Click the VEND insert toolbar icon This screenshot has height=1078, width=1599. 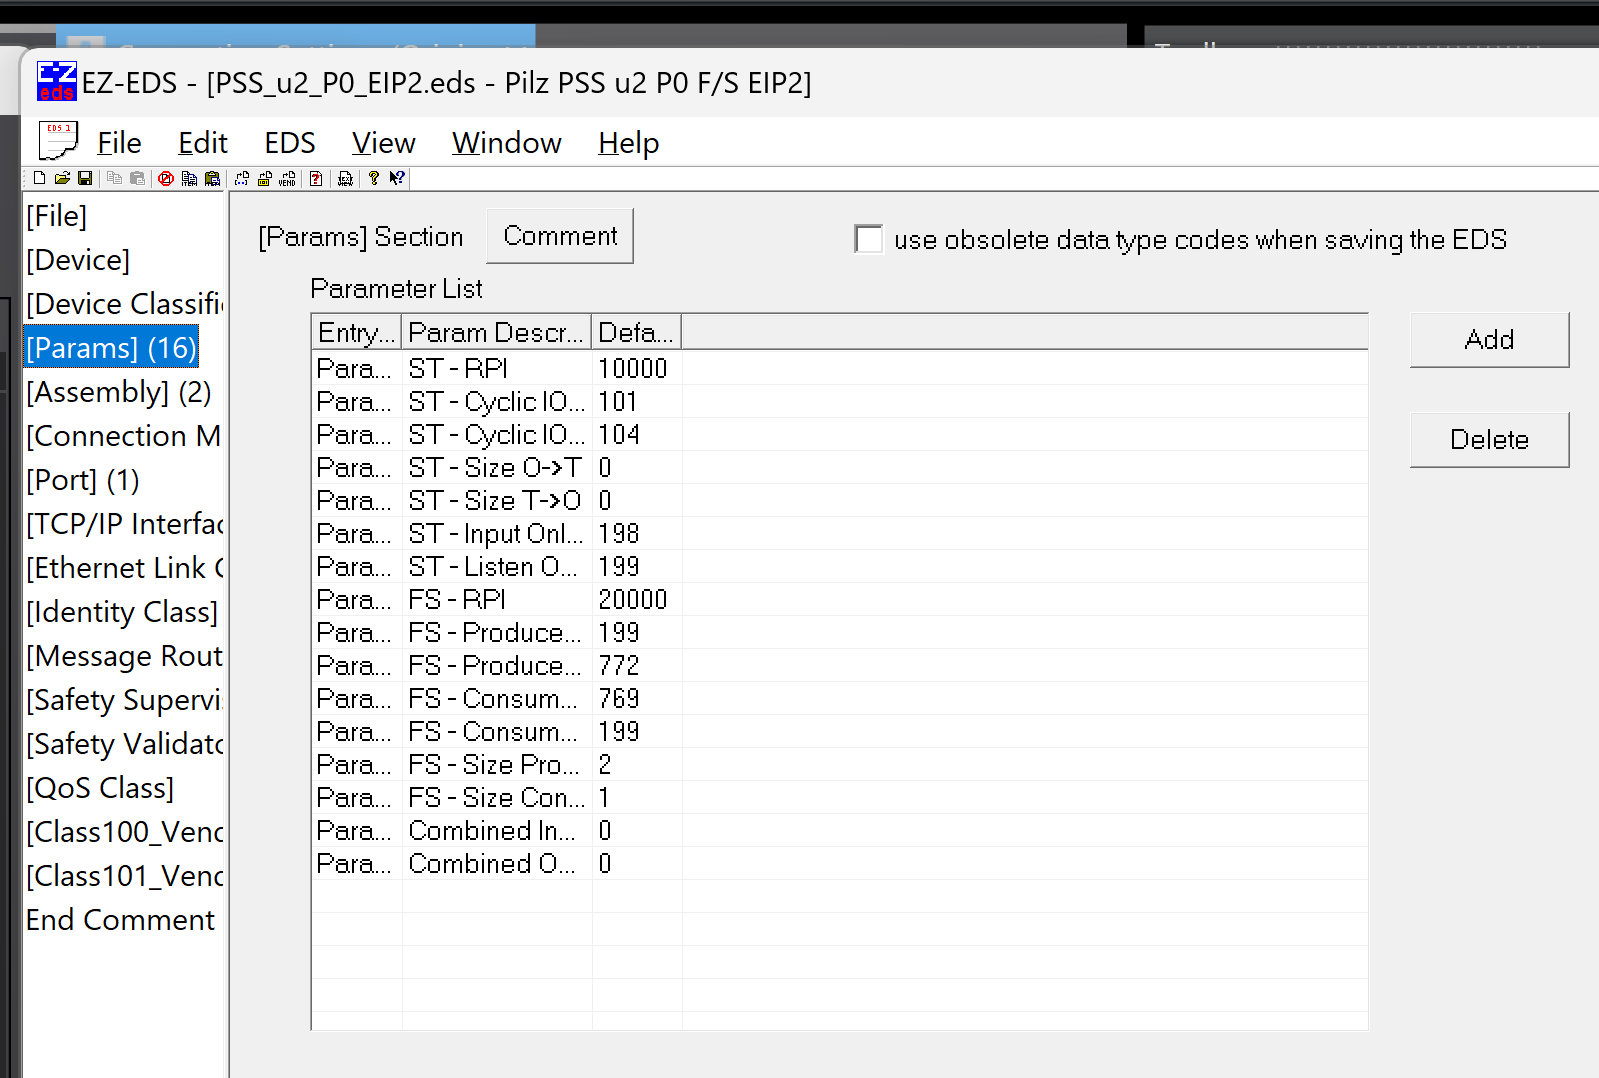[x=288, y=178]
